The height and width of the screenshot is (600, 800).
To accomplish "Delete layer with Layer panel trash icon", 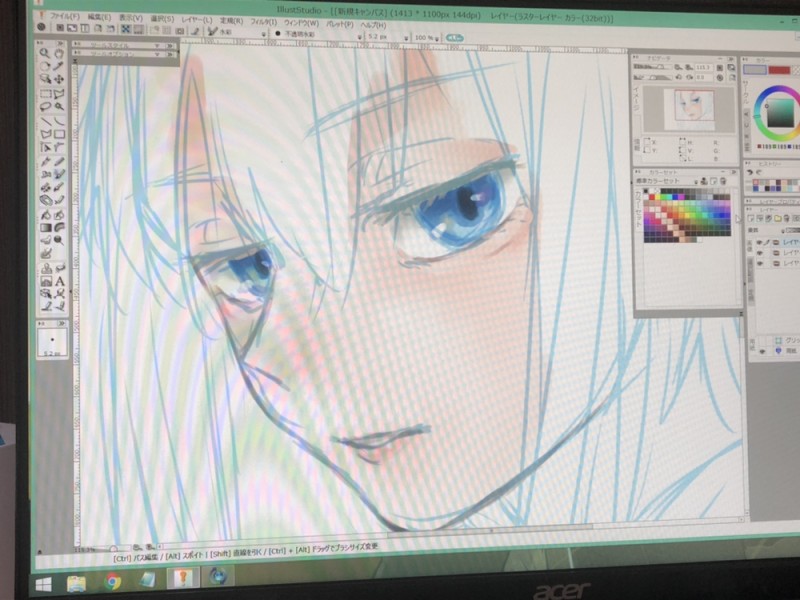I will 786,218.
